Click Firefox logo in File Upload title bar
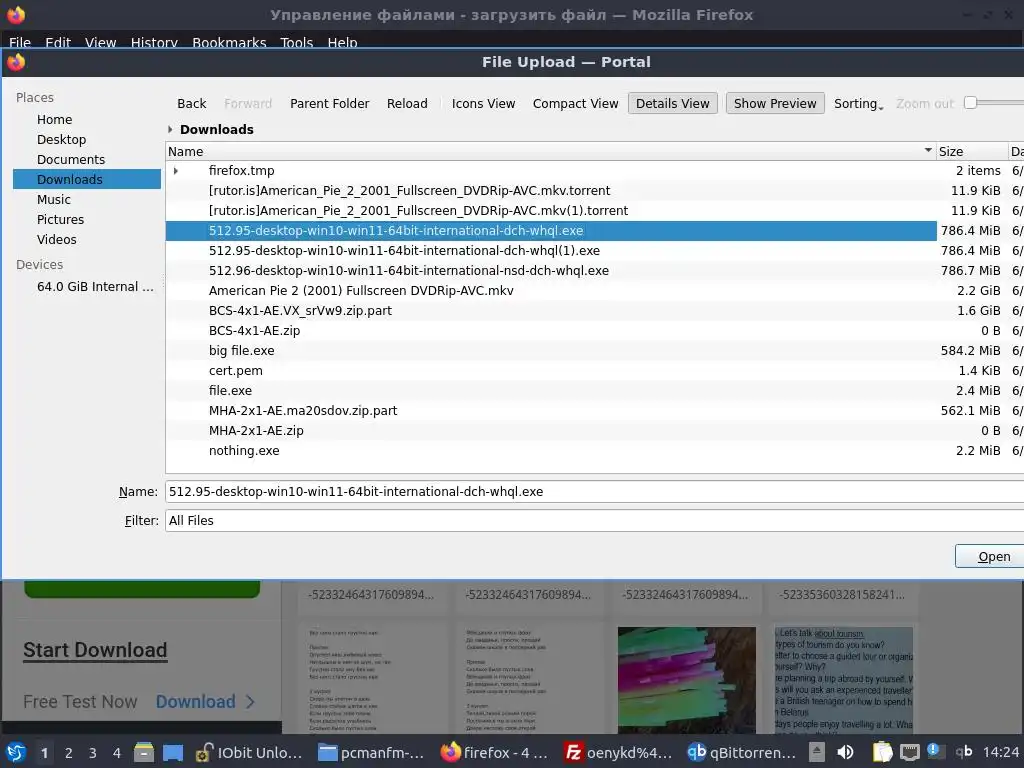This screenshot has height=768, width=1024. click(x=16, y=62)
